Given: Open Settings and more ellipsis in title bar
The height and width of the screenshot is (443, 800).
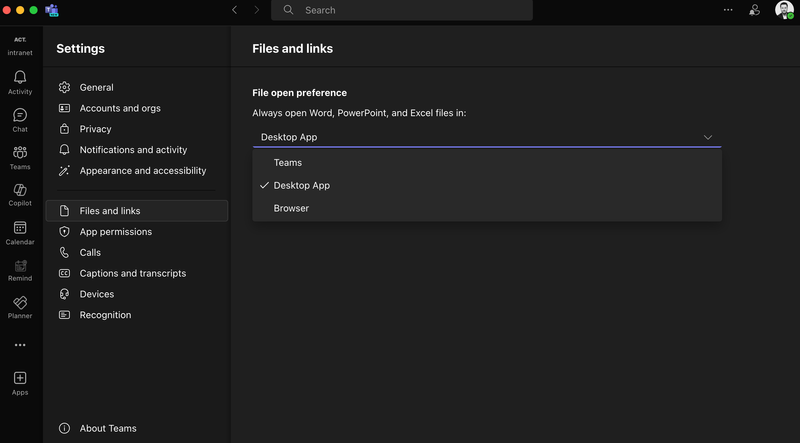Looking at the screenshot, I should tap(728, 9).
